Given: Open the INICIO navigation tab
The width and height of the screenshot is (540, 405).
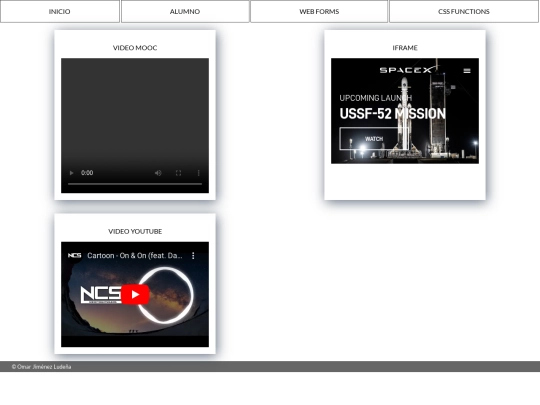Looking at the screenshot, I should pos(60,11).
